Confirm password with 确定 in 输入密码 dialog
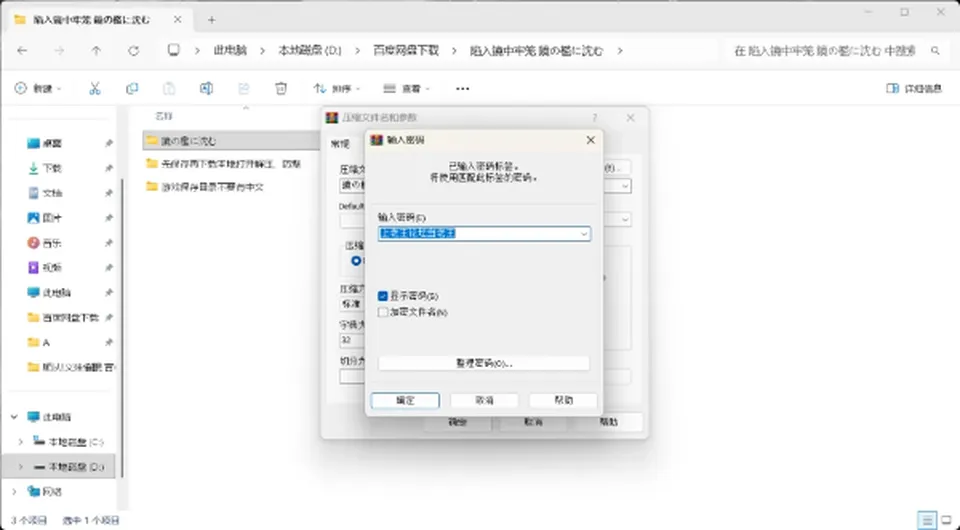The height and width of the screenshot is (530, 960). 405,400
